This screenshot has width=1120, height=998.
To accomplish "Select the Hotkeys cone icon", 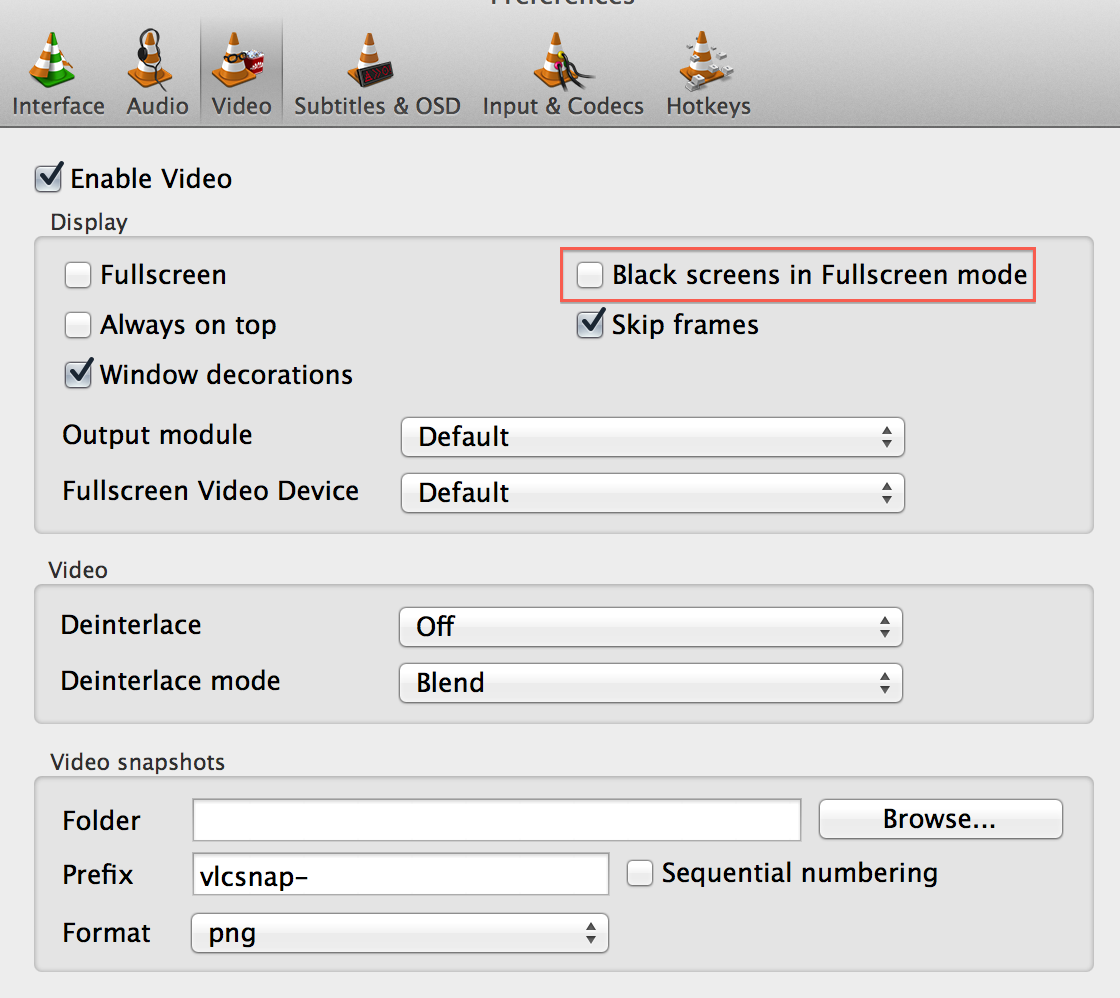I will pyautogui.click(x=706, y=61).
